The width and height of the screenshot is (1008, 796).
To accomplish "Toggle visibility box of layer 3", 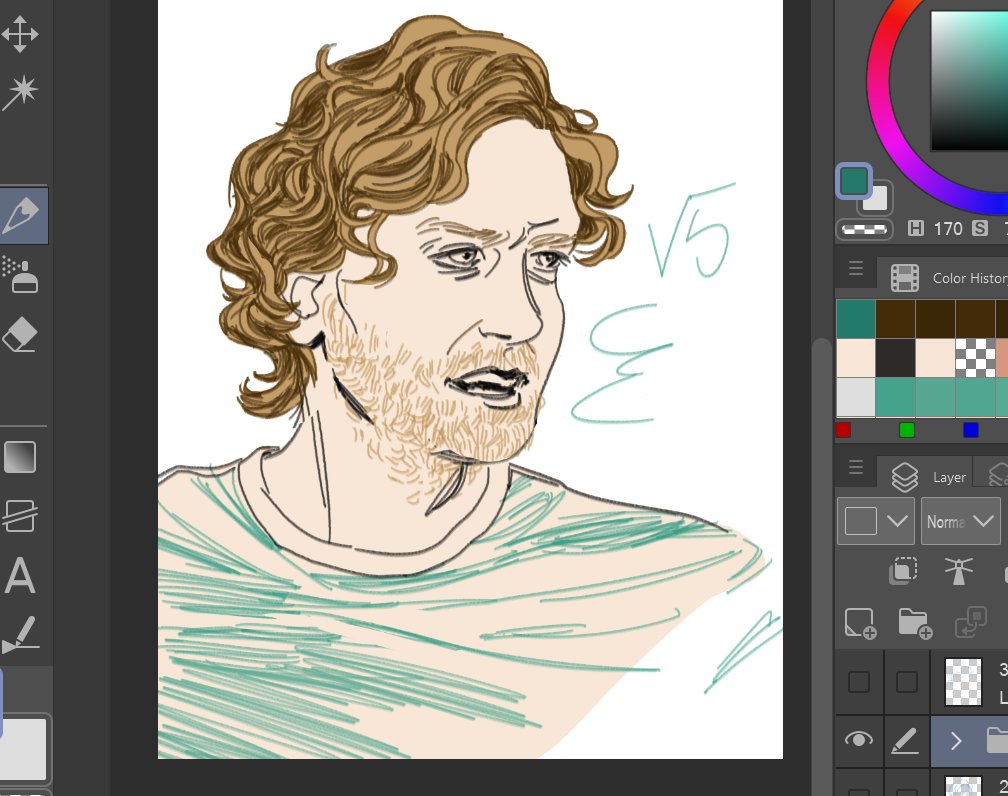I will [x=859, y=682].
